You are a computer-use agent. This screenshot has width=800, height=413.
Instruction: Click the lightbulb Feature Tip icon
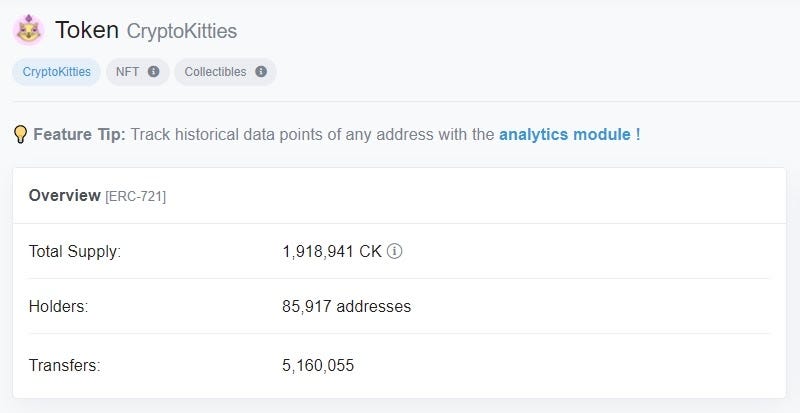click(20, 135)
